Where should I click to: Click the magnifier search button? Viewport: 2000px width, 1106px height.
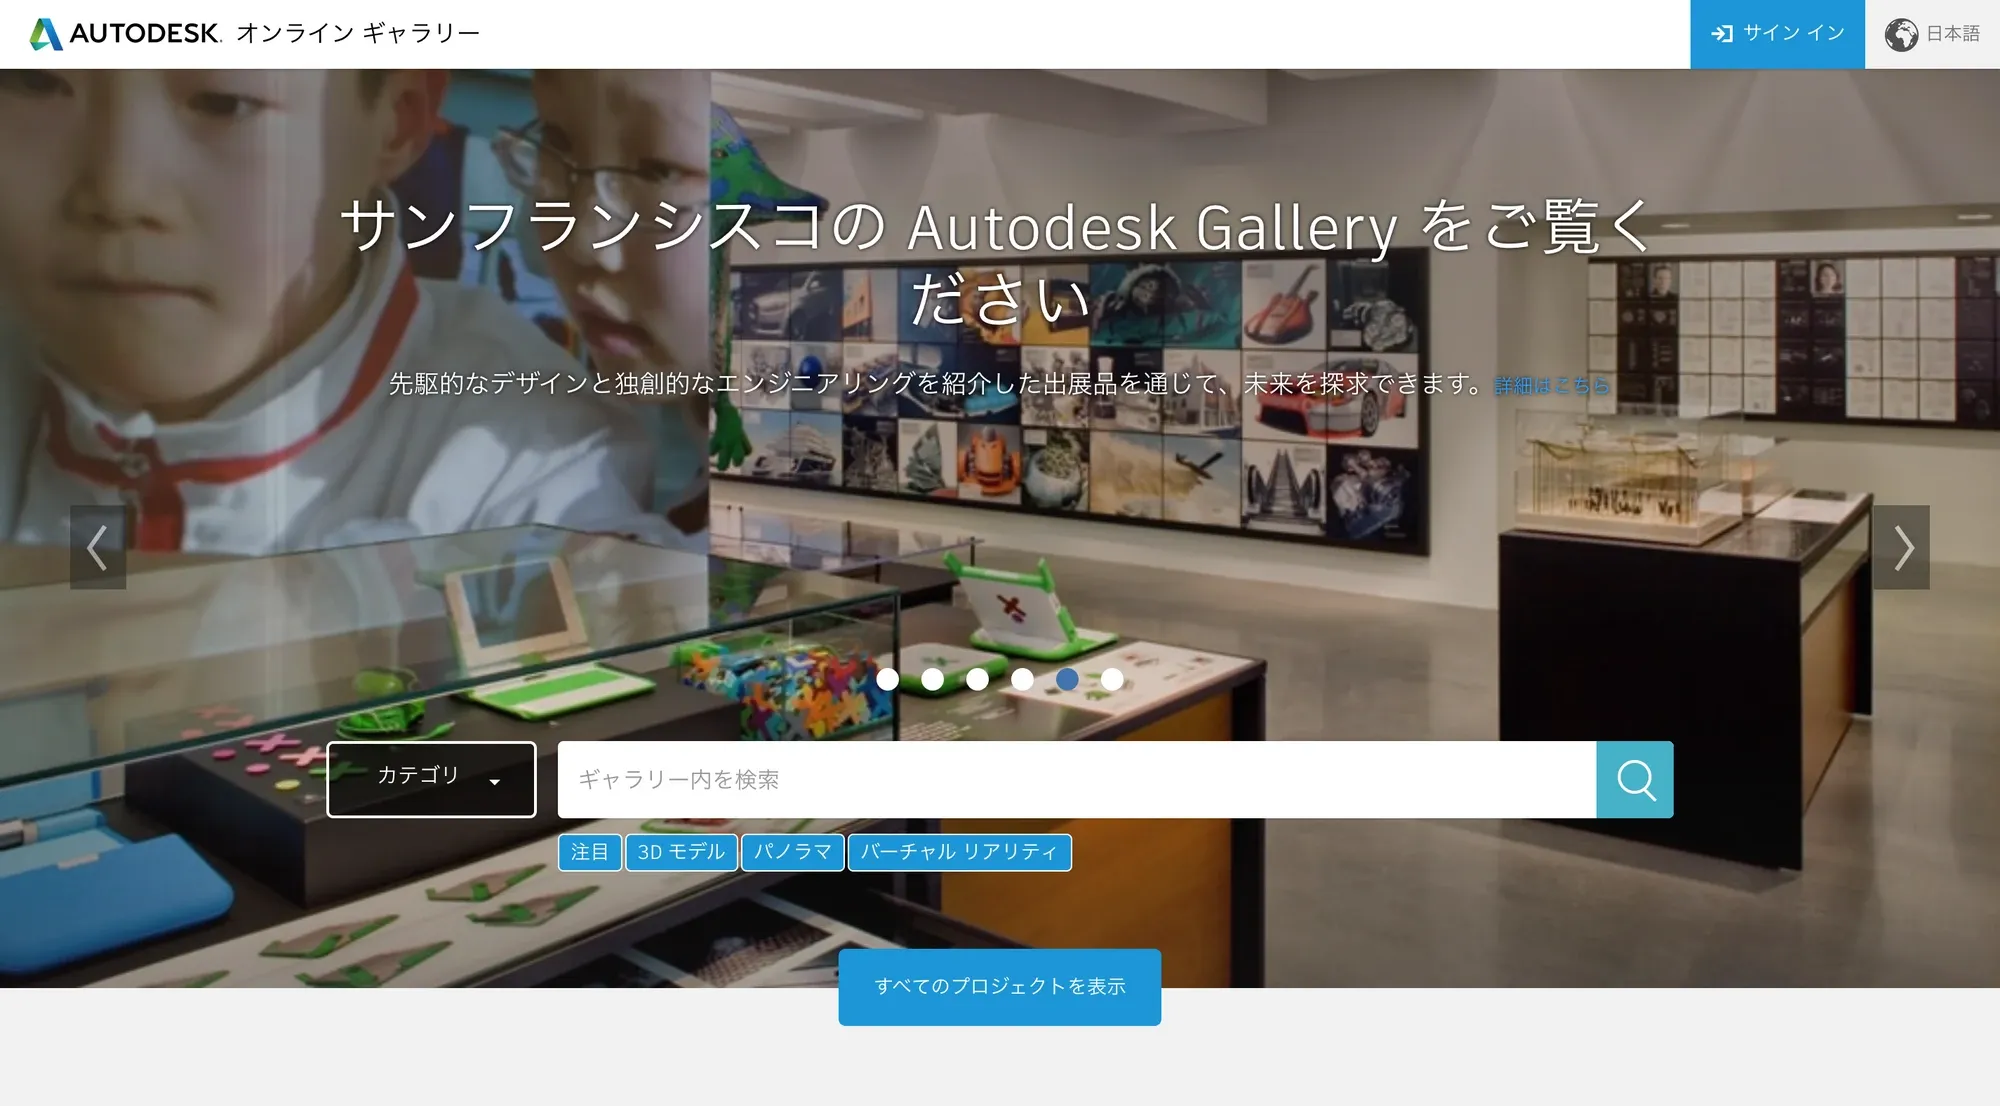1635,779
